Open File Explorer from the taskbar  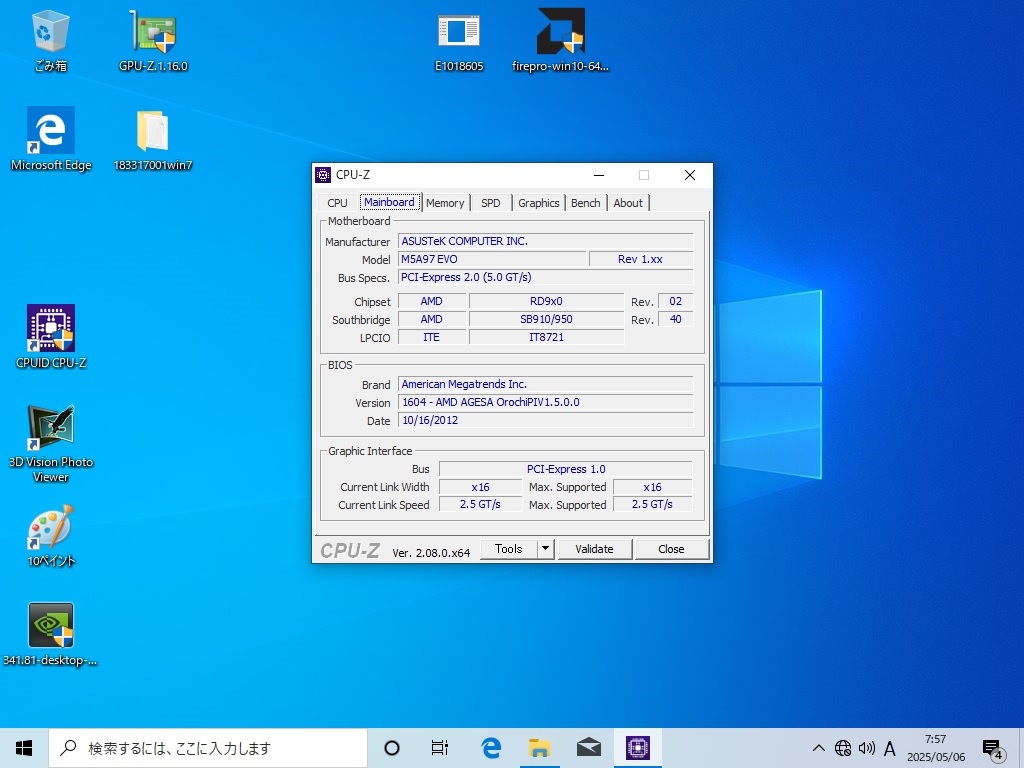tap(539, 748)
